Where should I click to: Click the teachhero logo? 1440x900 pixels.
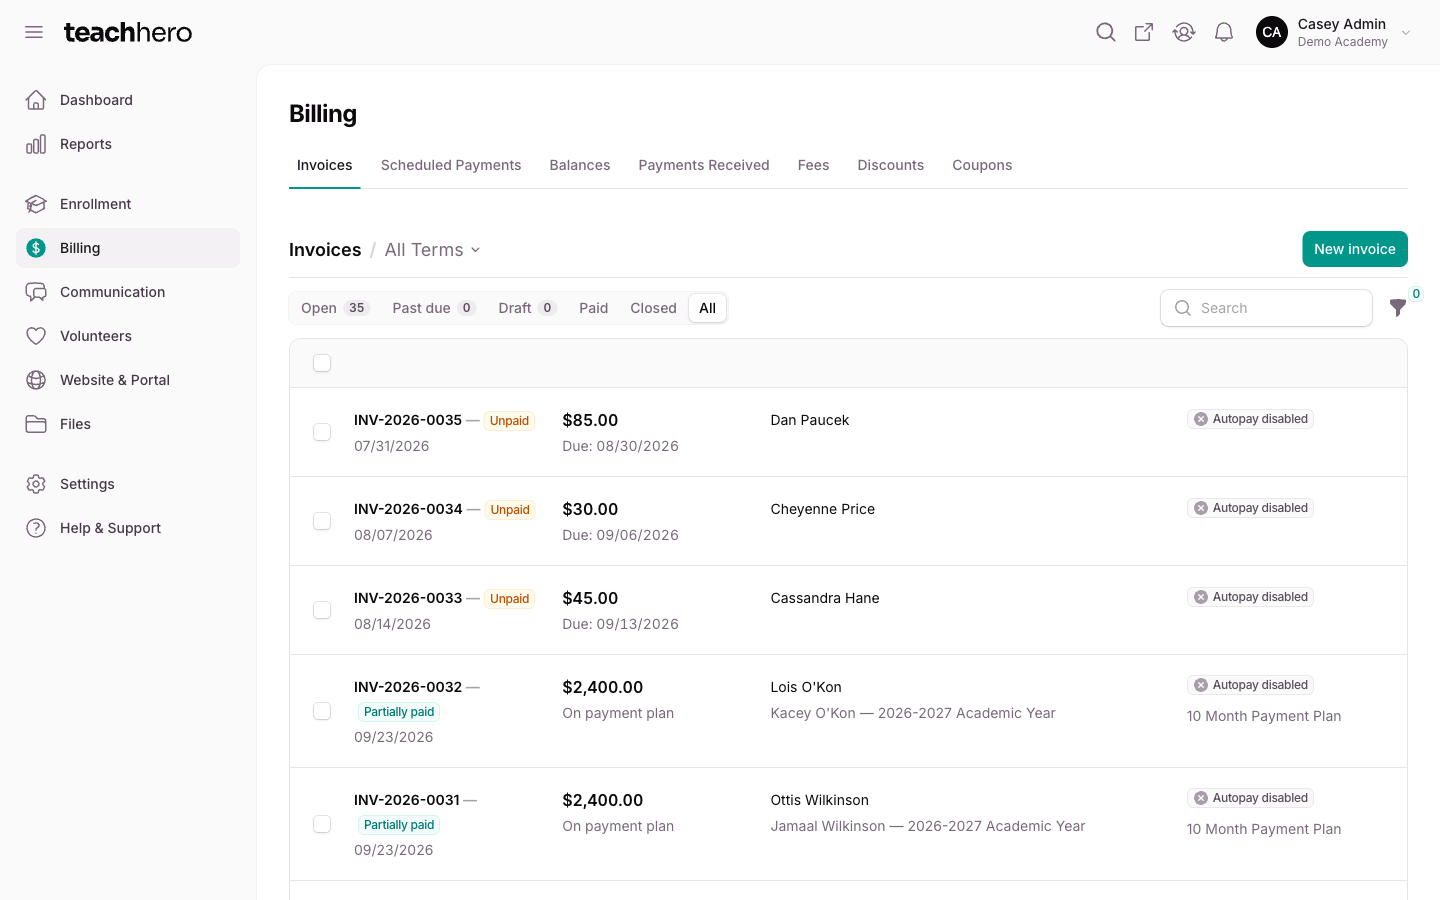pyautogui.click(x=128, y=32)
